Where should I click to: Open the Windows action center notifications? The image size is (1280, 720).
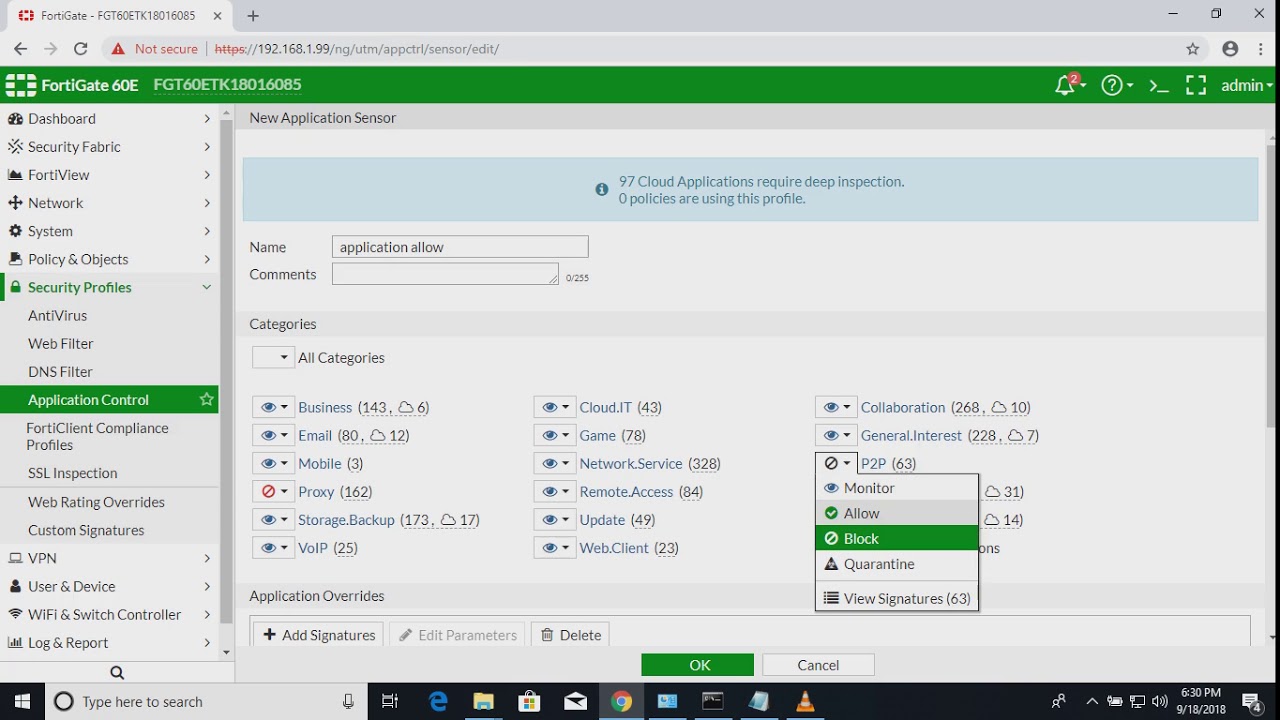point(1253,701)
